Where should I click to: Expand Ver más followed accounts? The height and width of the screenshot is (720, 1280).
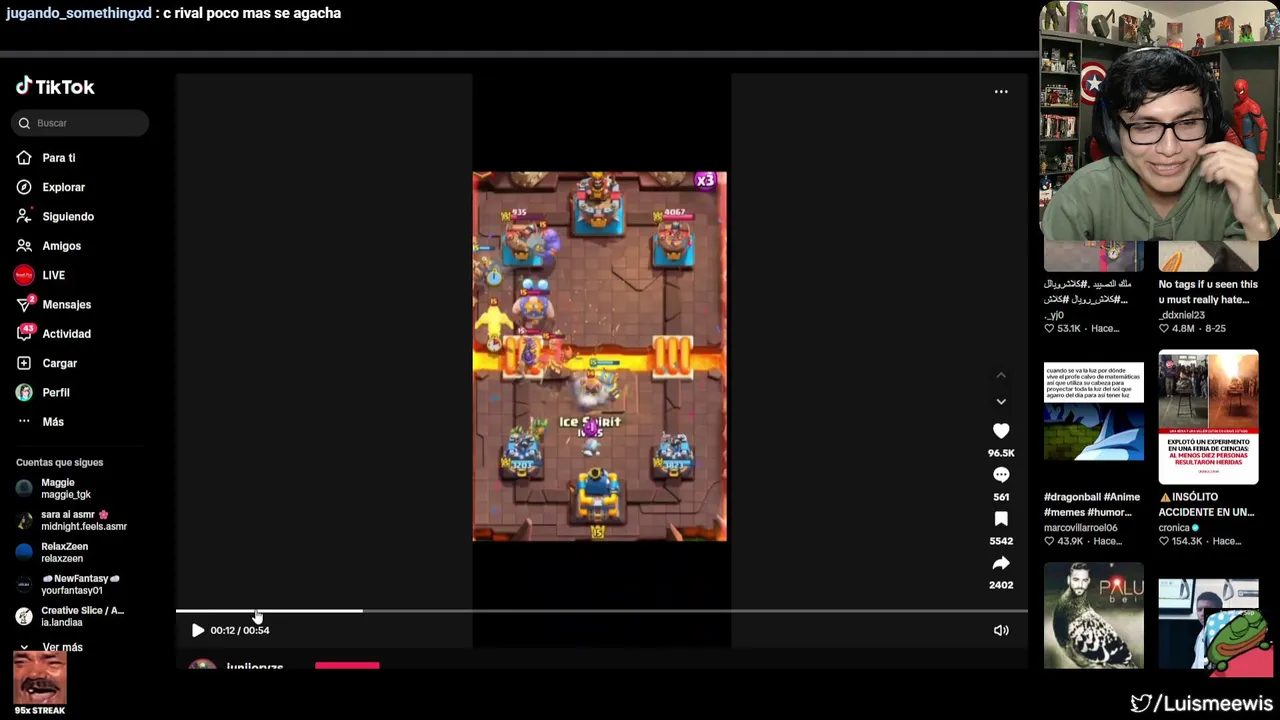(62, 647)
